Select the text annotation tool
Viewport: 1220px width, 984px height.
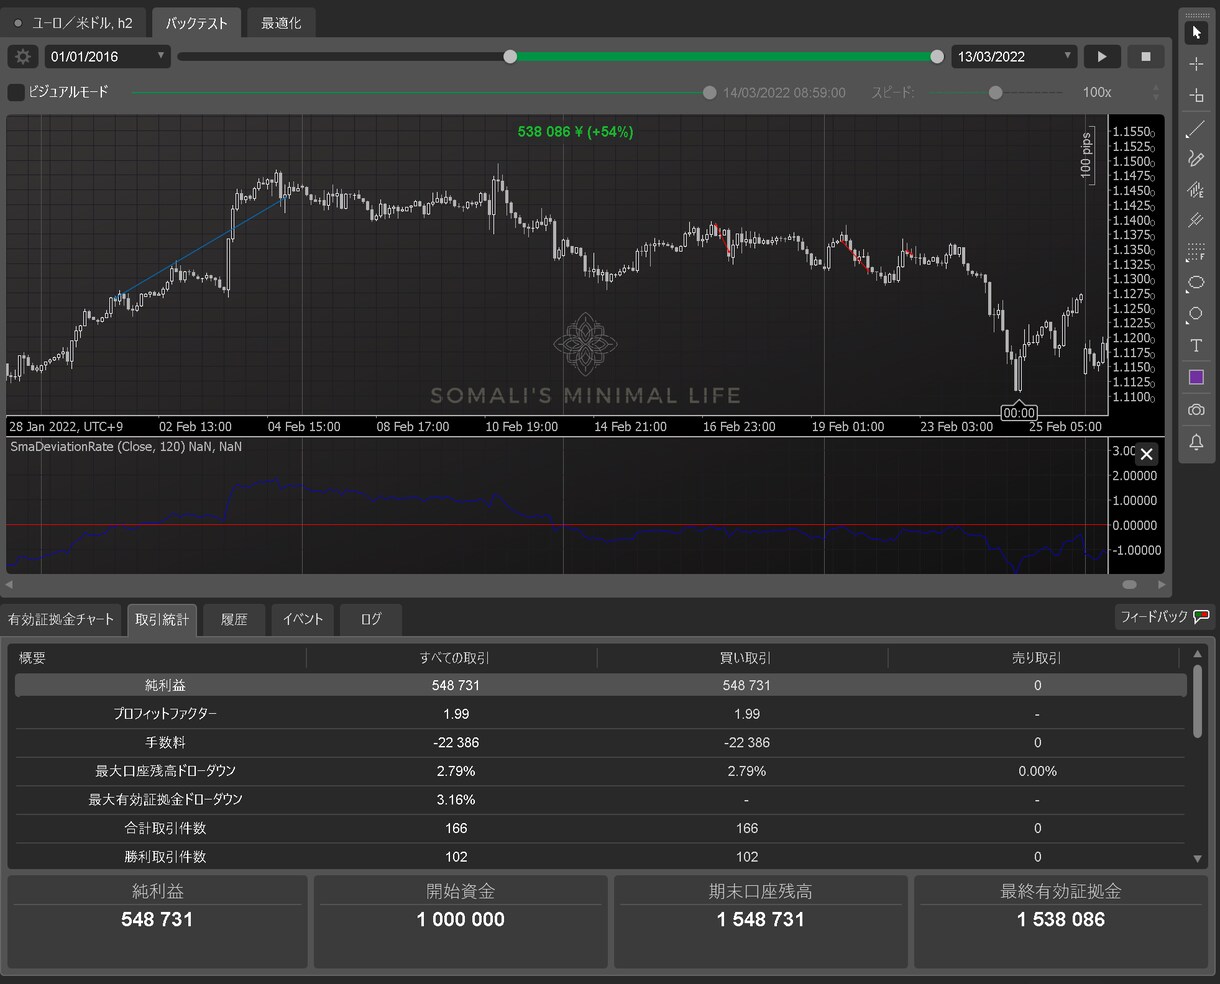click(1196, 346)
